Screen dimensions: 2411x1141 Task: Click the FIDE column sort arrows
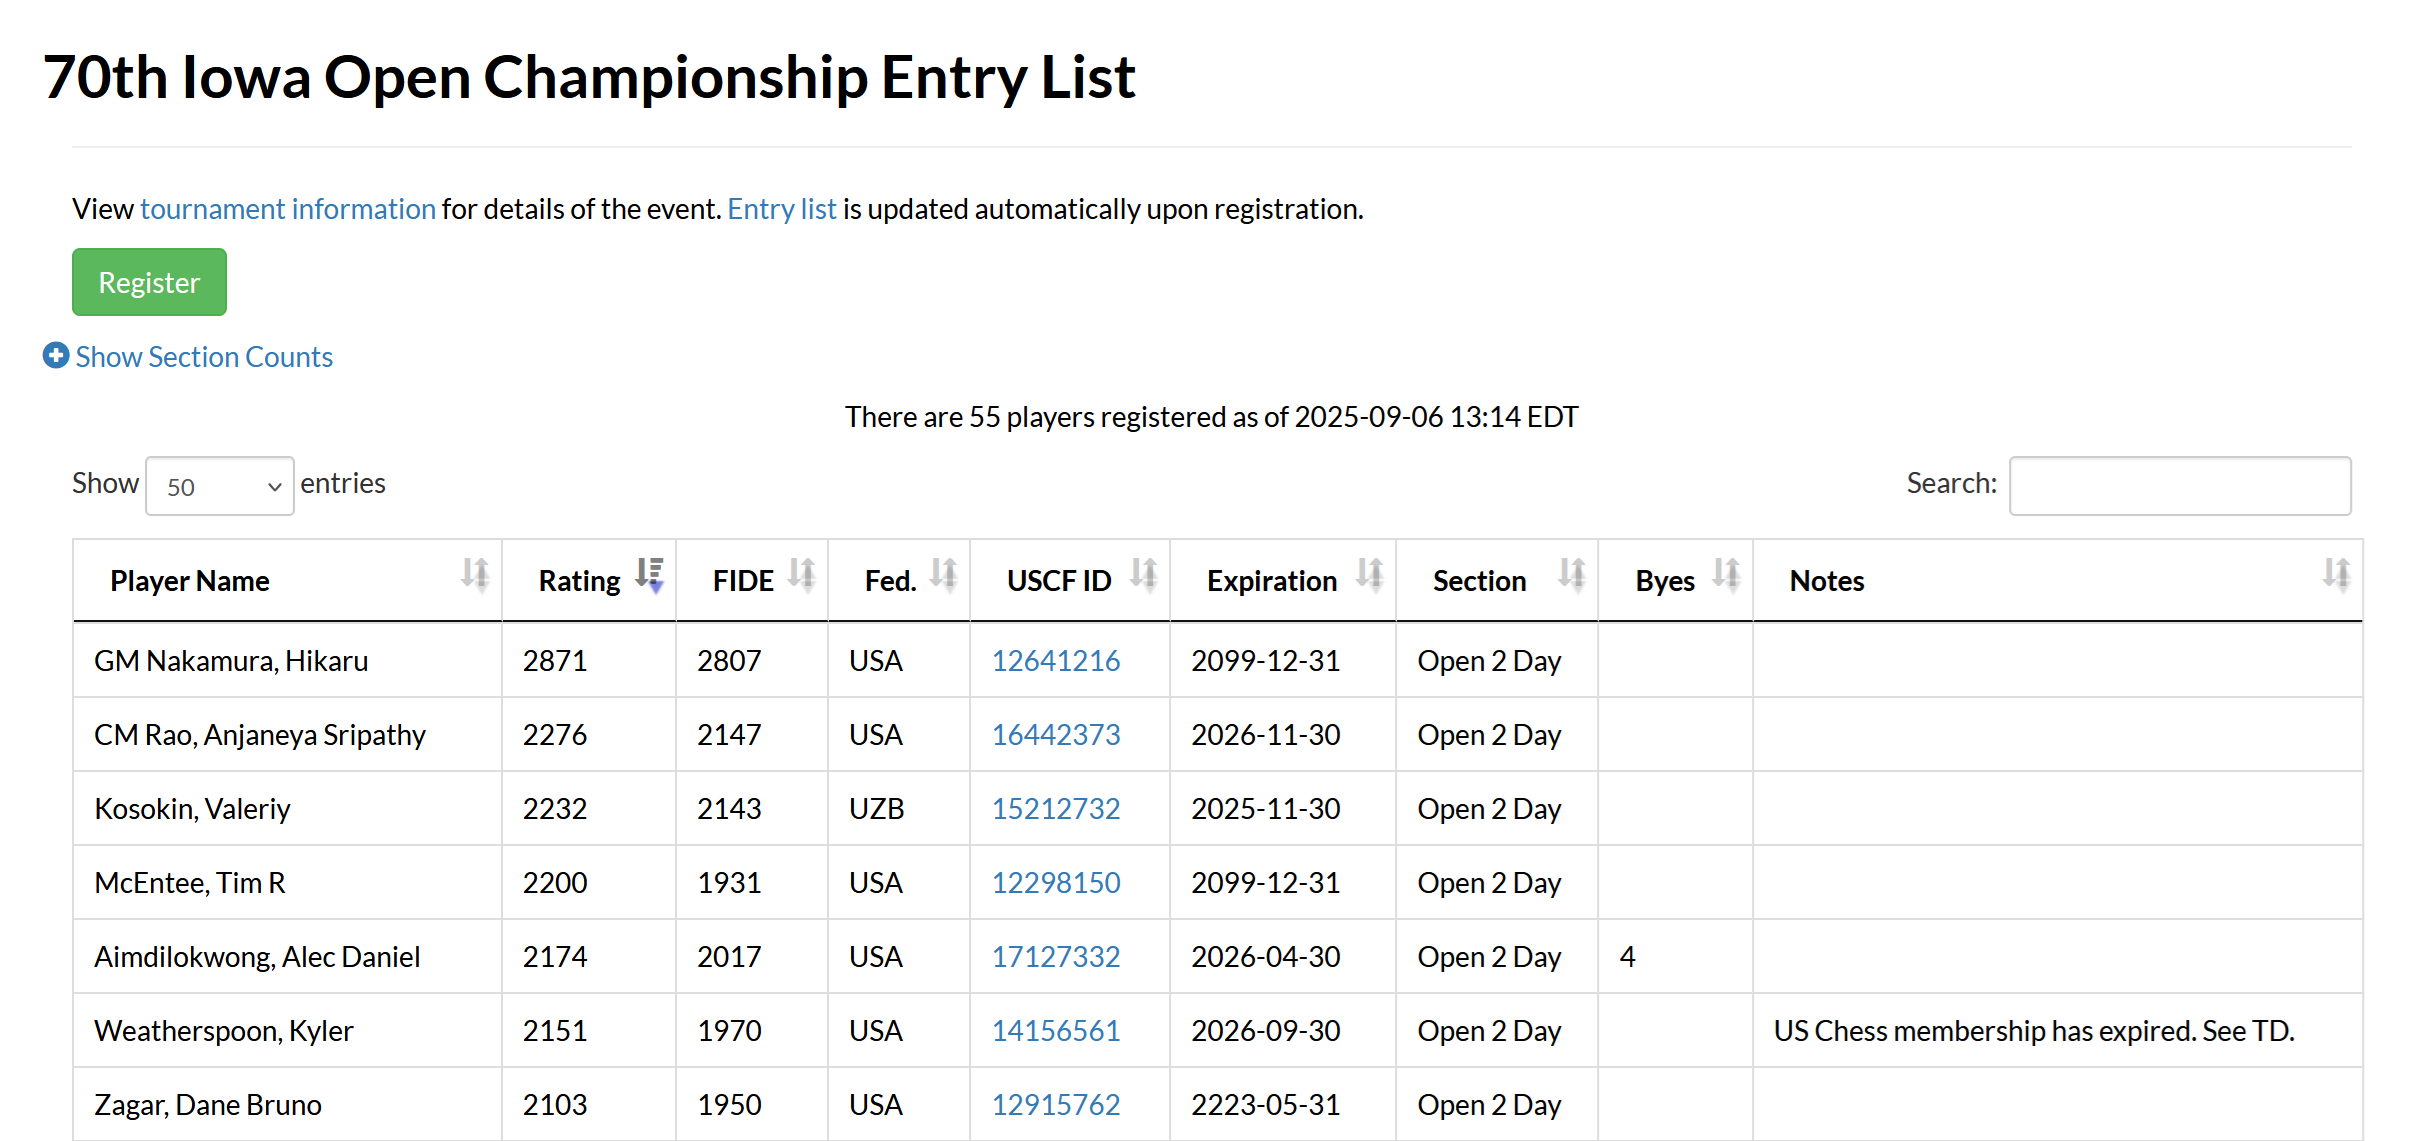pyautogui.click(x=802, y=575)
